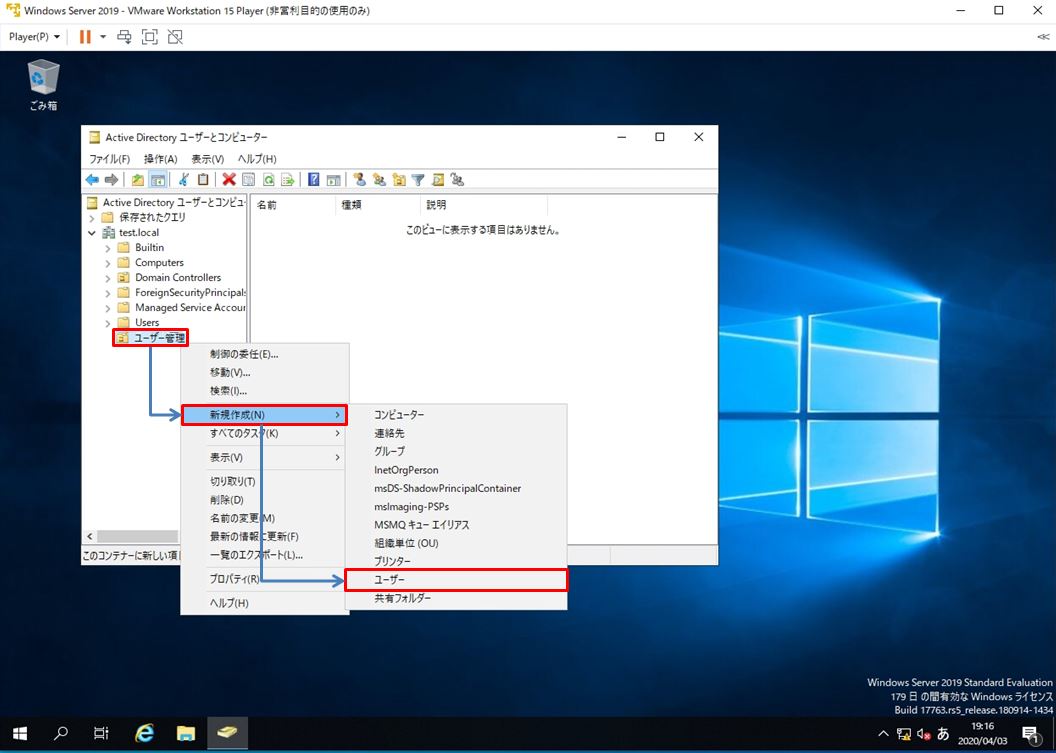Expand the 保存されたクエリ tree node
This screenshot has width=1056, height=753.
tap(92, 218)
